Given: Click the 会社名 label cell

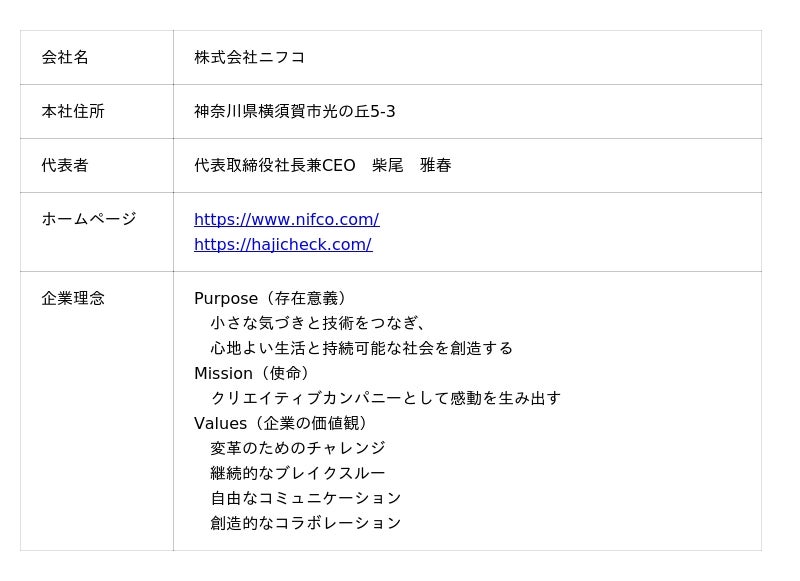Looking at the screenshot, I should point(65,58).
